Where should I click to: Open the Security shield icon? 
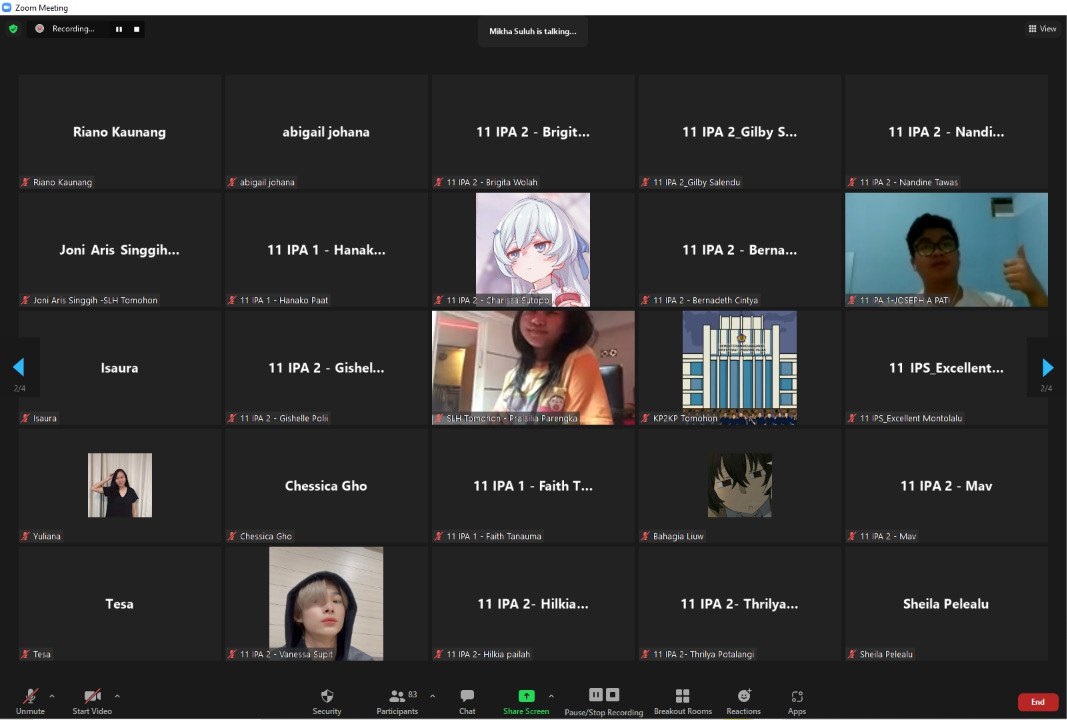pos(327,696)
